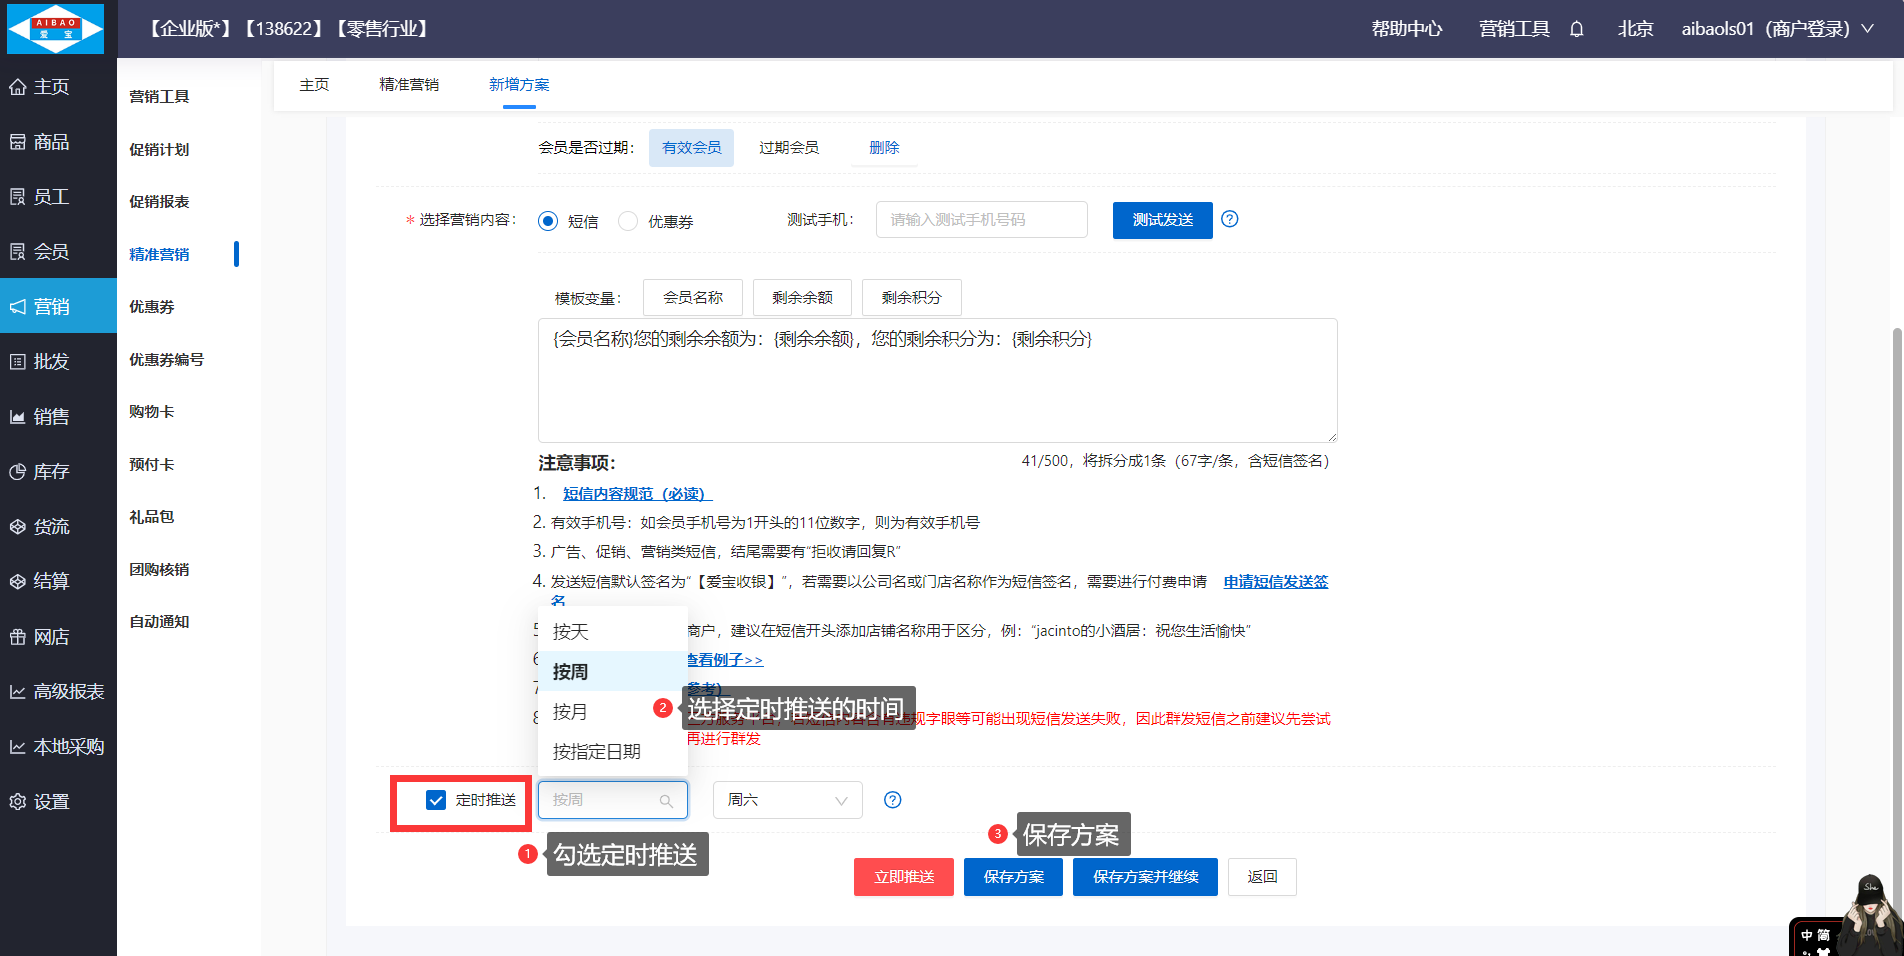
Task: Open 商品 section in left sidebar
Action: (x=52, y=142)
